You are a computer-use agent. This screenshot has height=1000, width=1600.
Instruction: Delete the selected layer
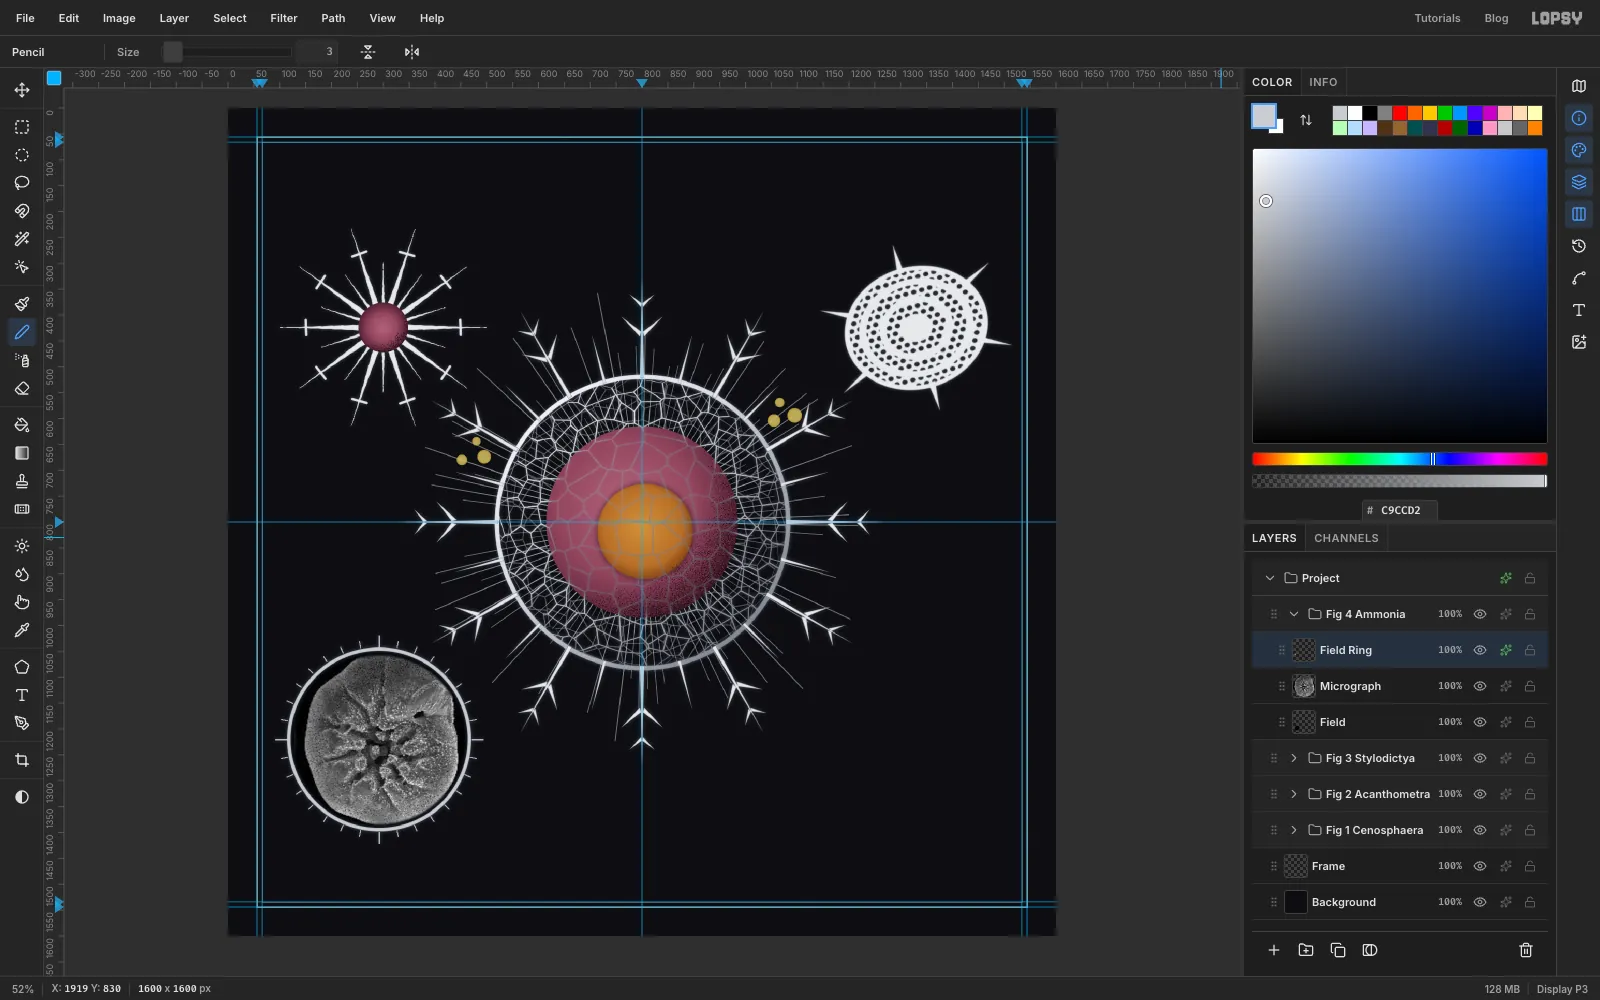click(1525, 950)
